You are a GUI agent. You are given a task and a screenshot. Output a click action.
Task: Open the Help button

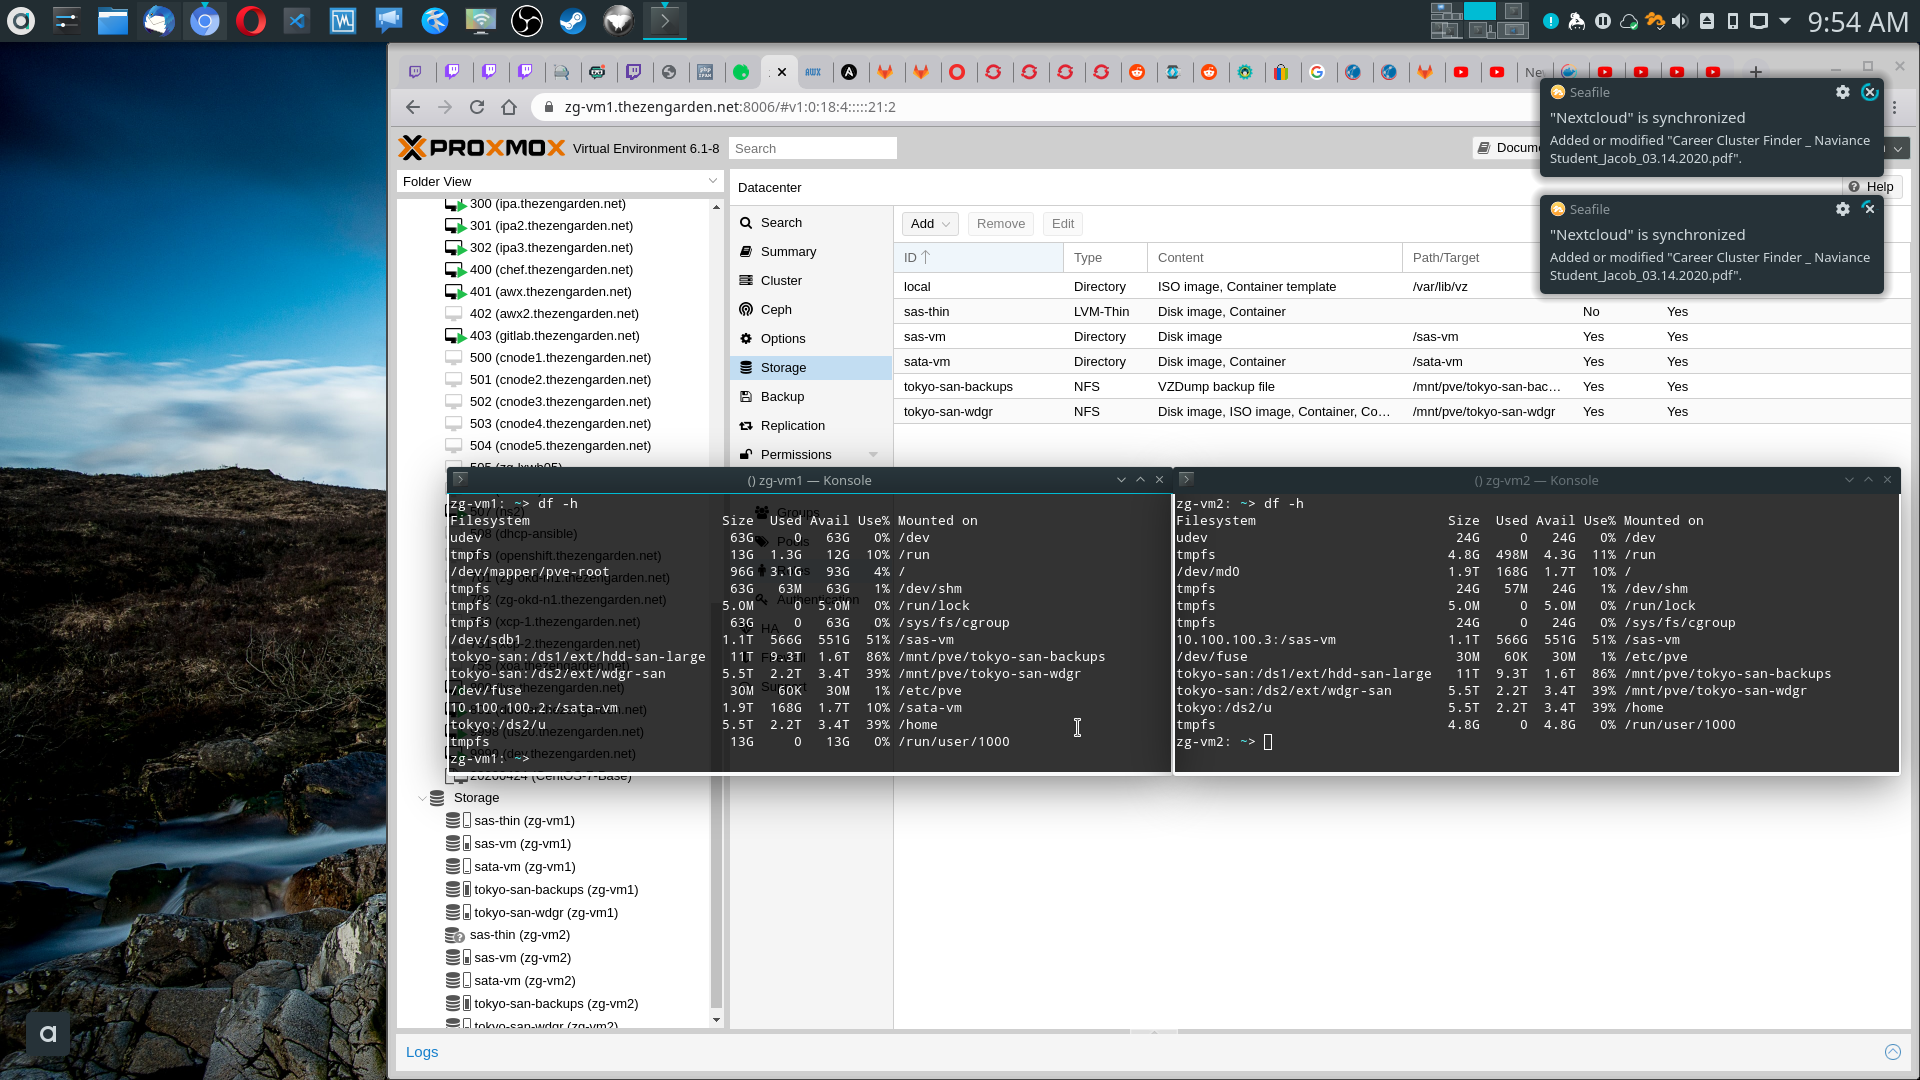[1871, 187]
